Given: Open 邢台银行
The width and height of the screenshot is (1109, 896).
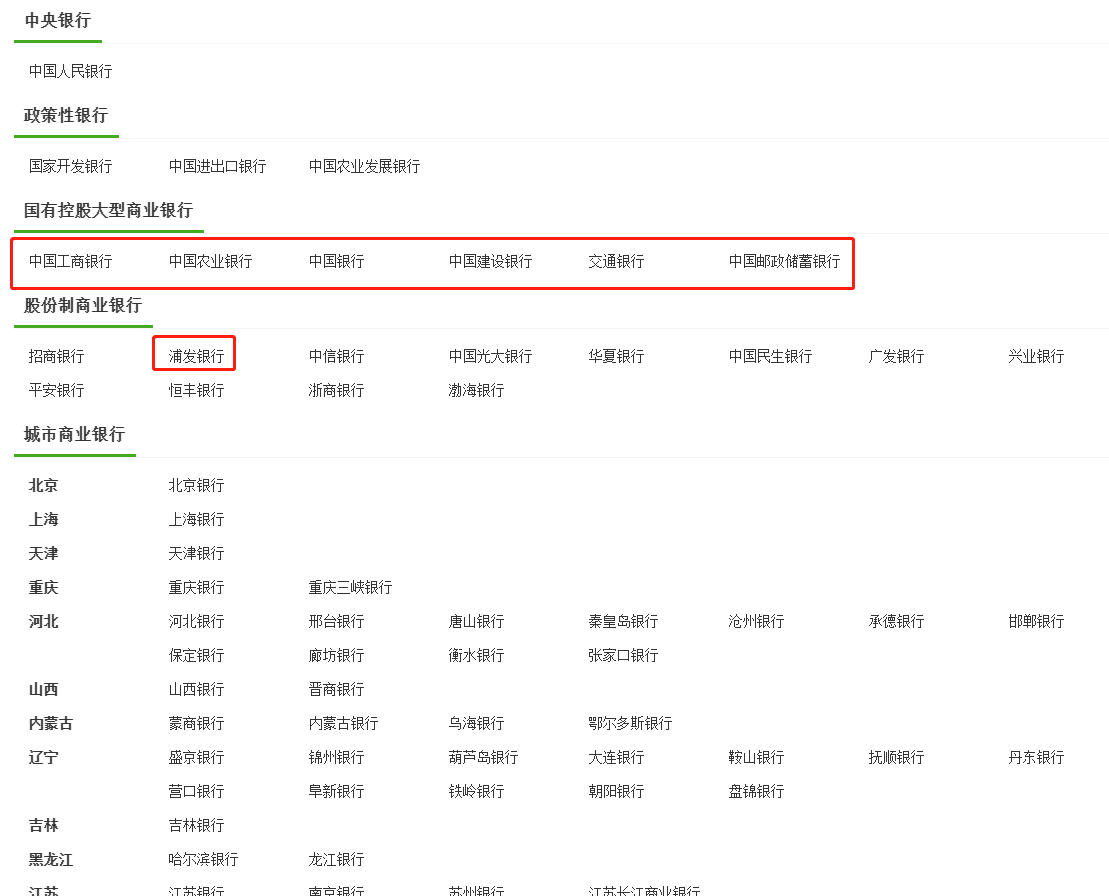Looking at the screenshot, I should tap(336, 622).
